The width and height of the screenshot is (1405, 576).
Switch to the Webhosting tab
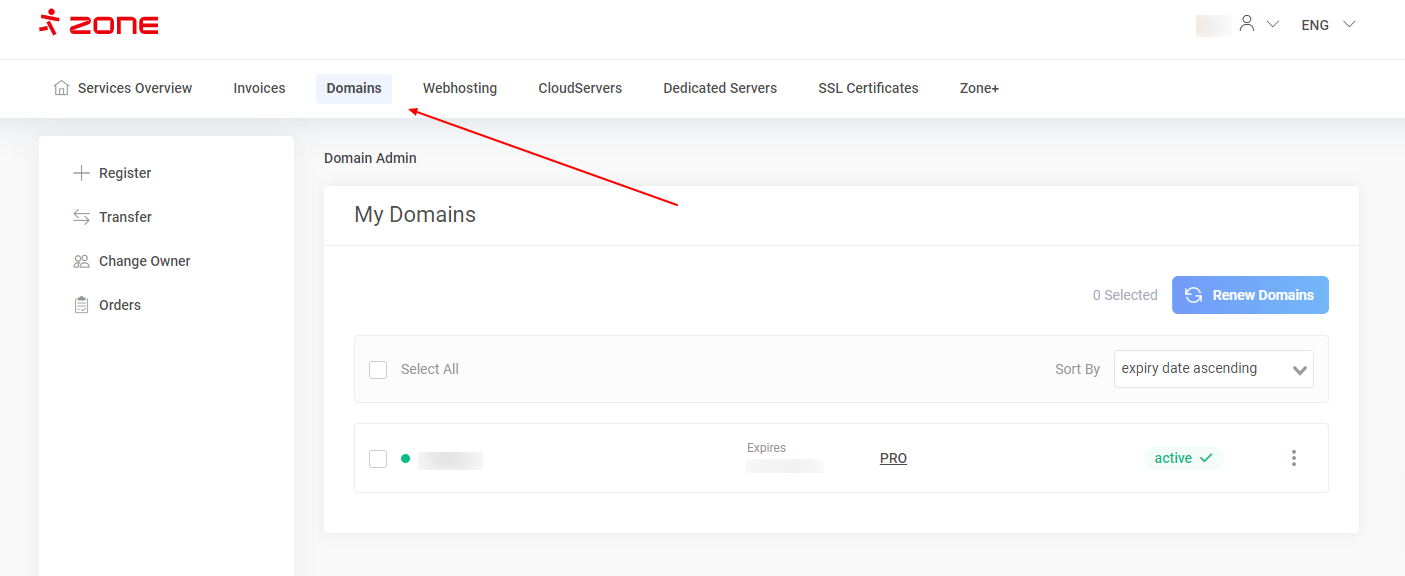point(459,88)
